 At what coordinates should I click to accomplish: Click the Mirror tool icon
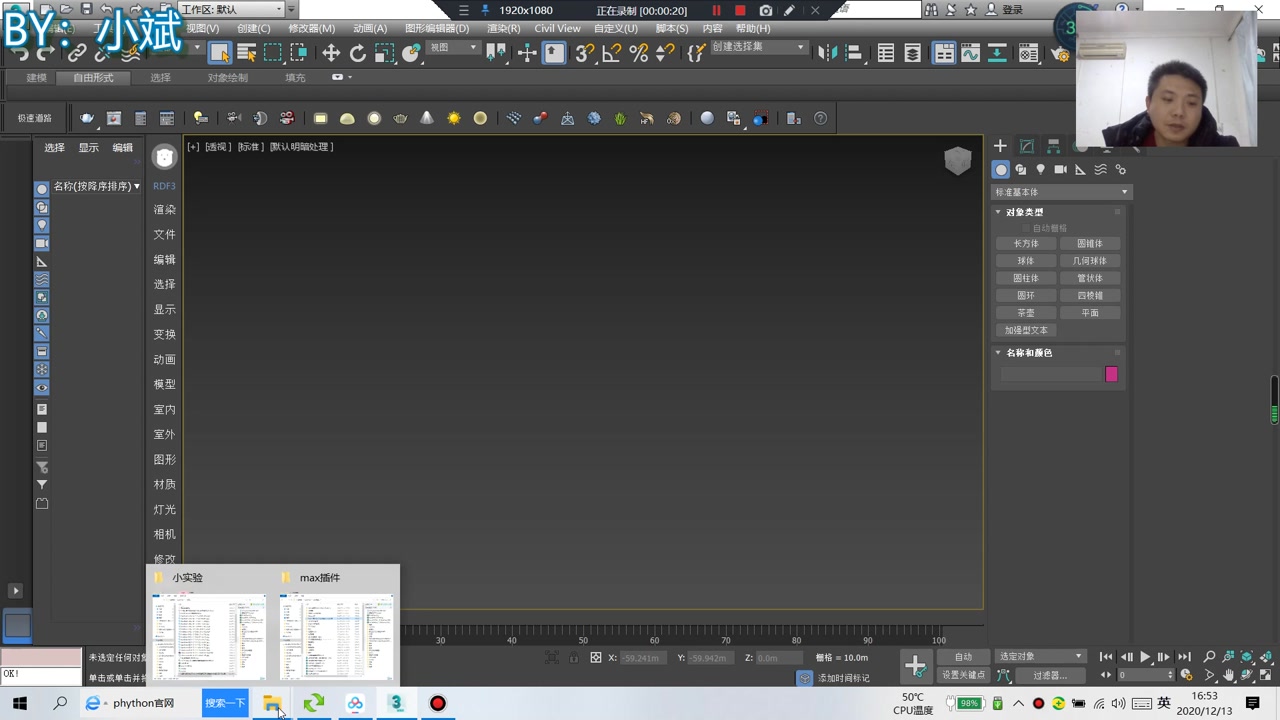827,53
